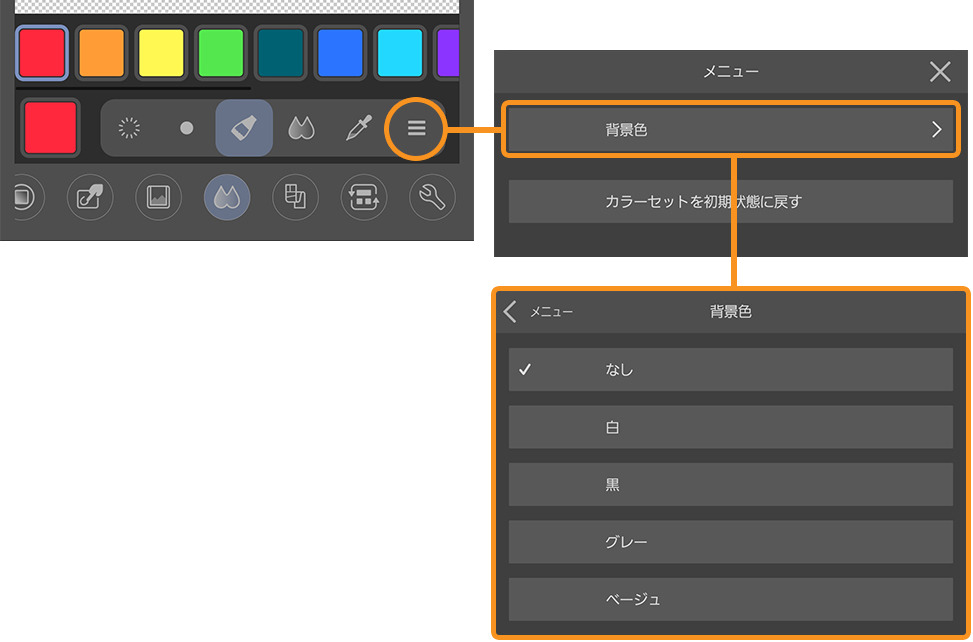Open the image frame icon in the bottom row
Screen dimensions: 973x642
tap(158, 197)
